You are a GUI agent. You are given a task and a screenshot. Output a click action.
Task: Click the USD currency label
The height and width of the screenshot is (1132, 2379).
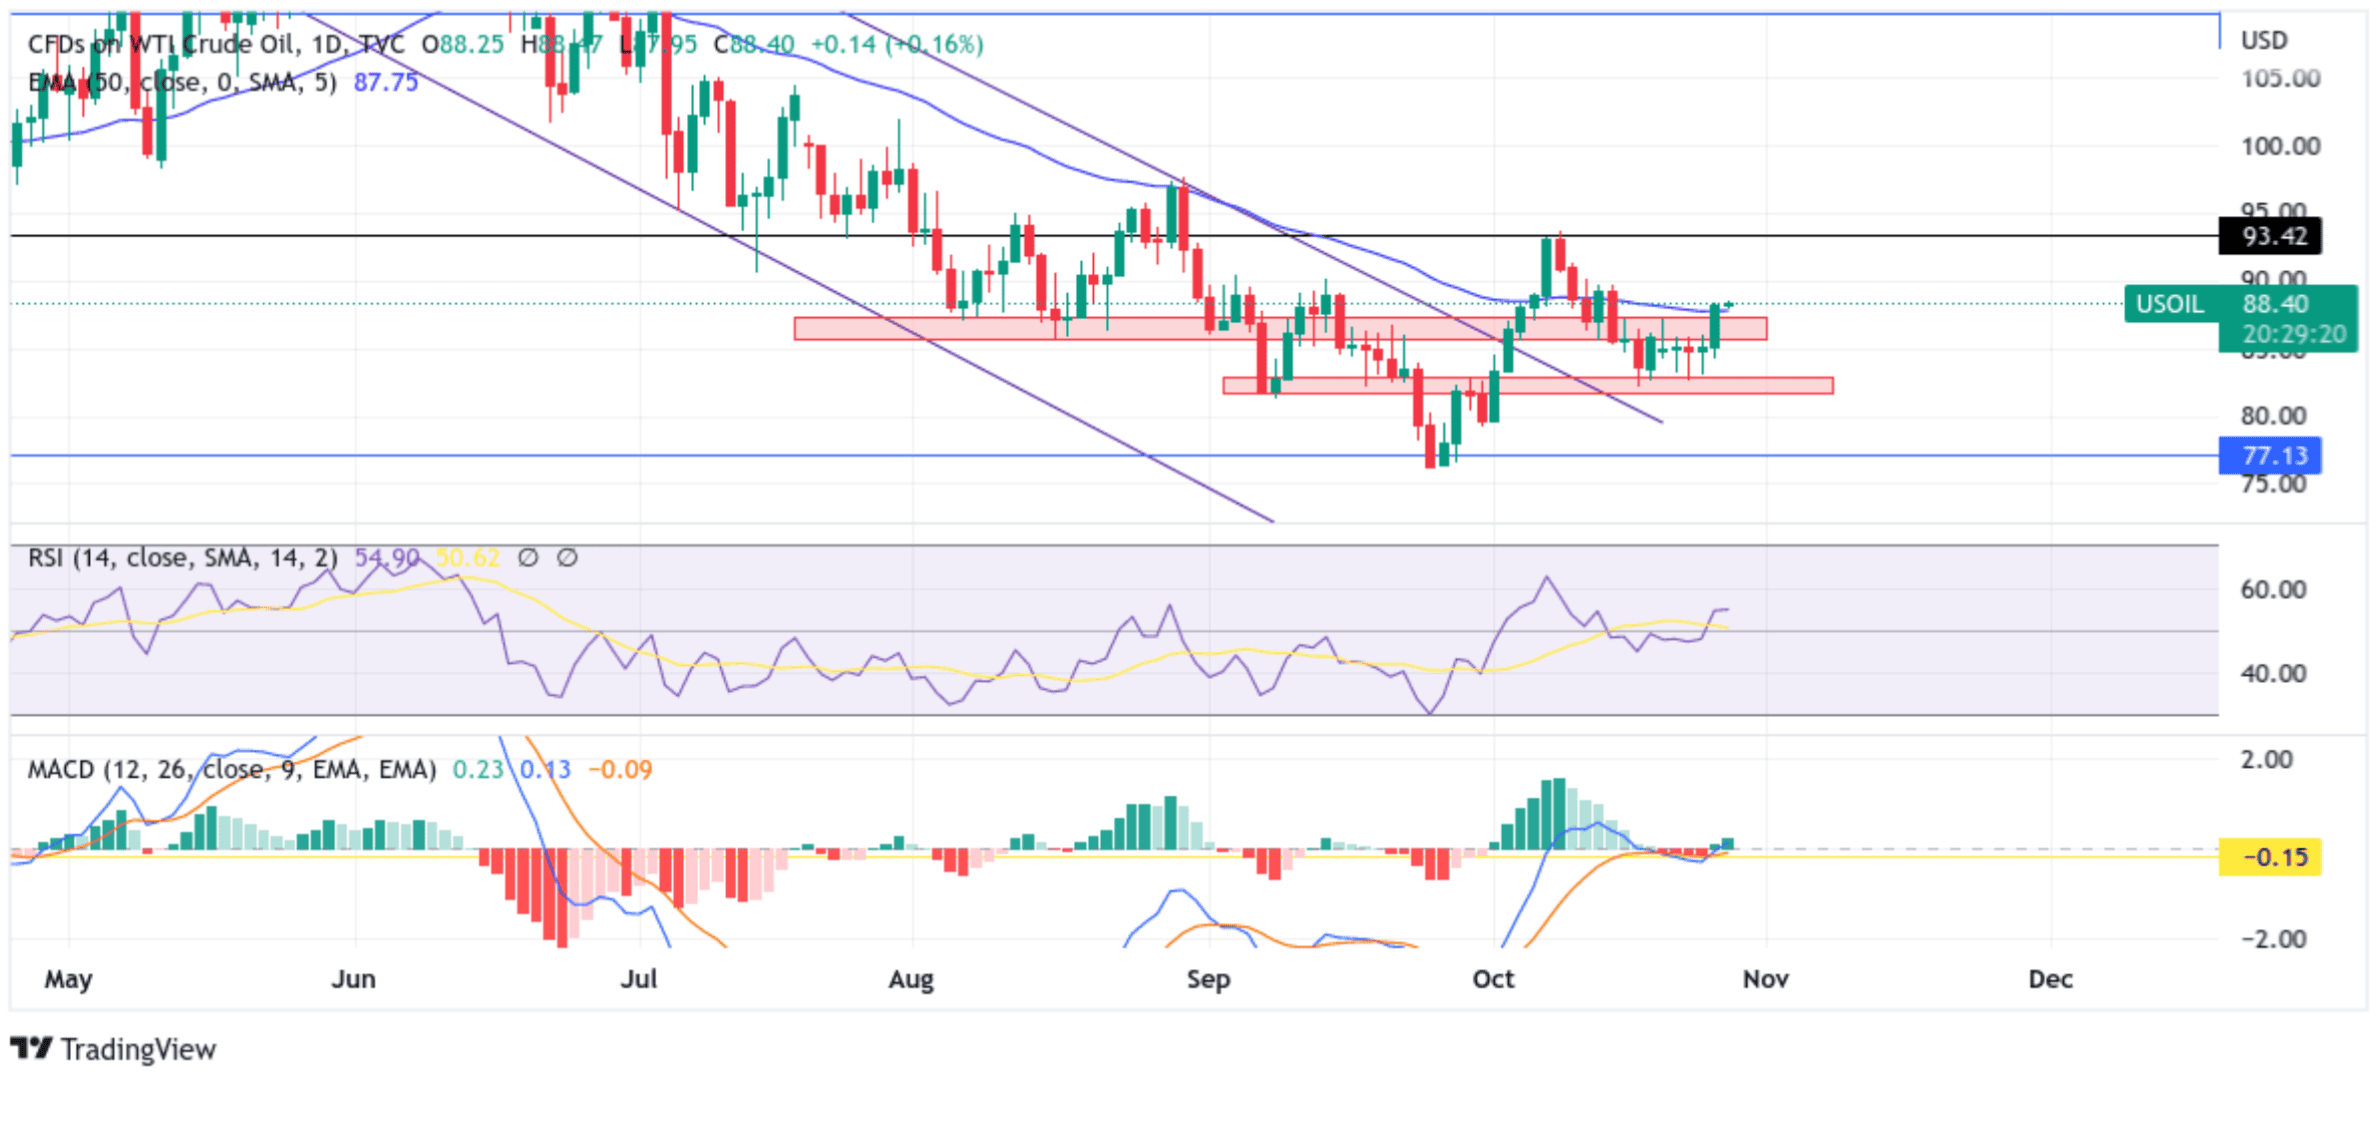2264,41
